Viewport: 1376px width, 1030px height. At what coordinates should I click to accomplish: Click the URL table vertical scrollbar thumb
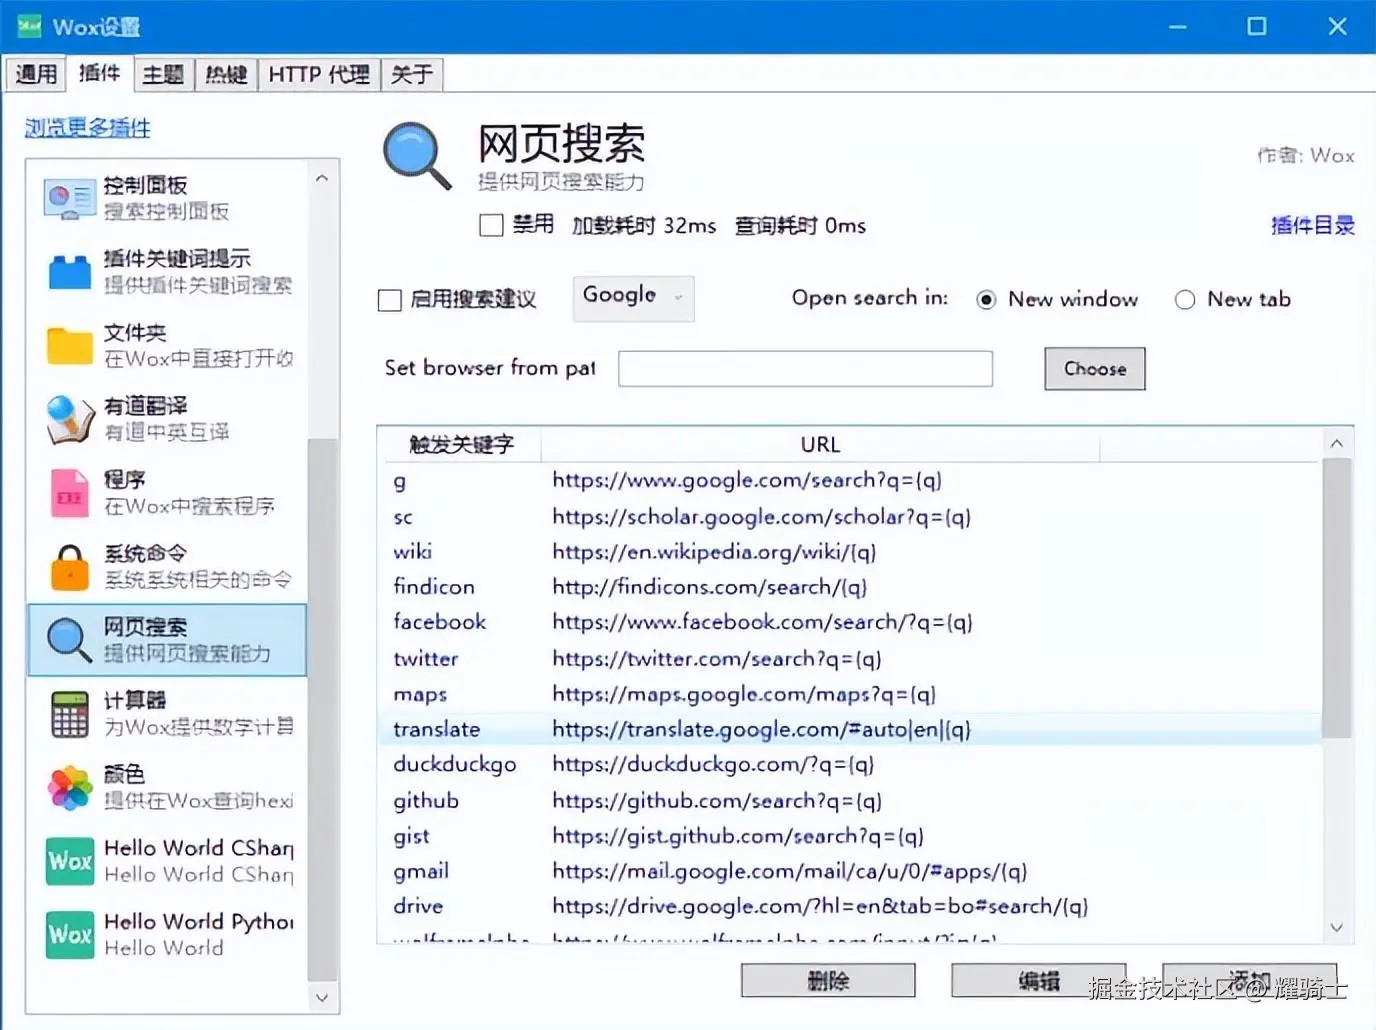[1337, 598]
